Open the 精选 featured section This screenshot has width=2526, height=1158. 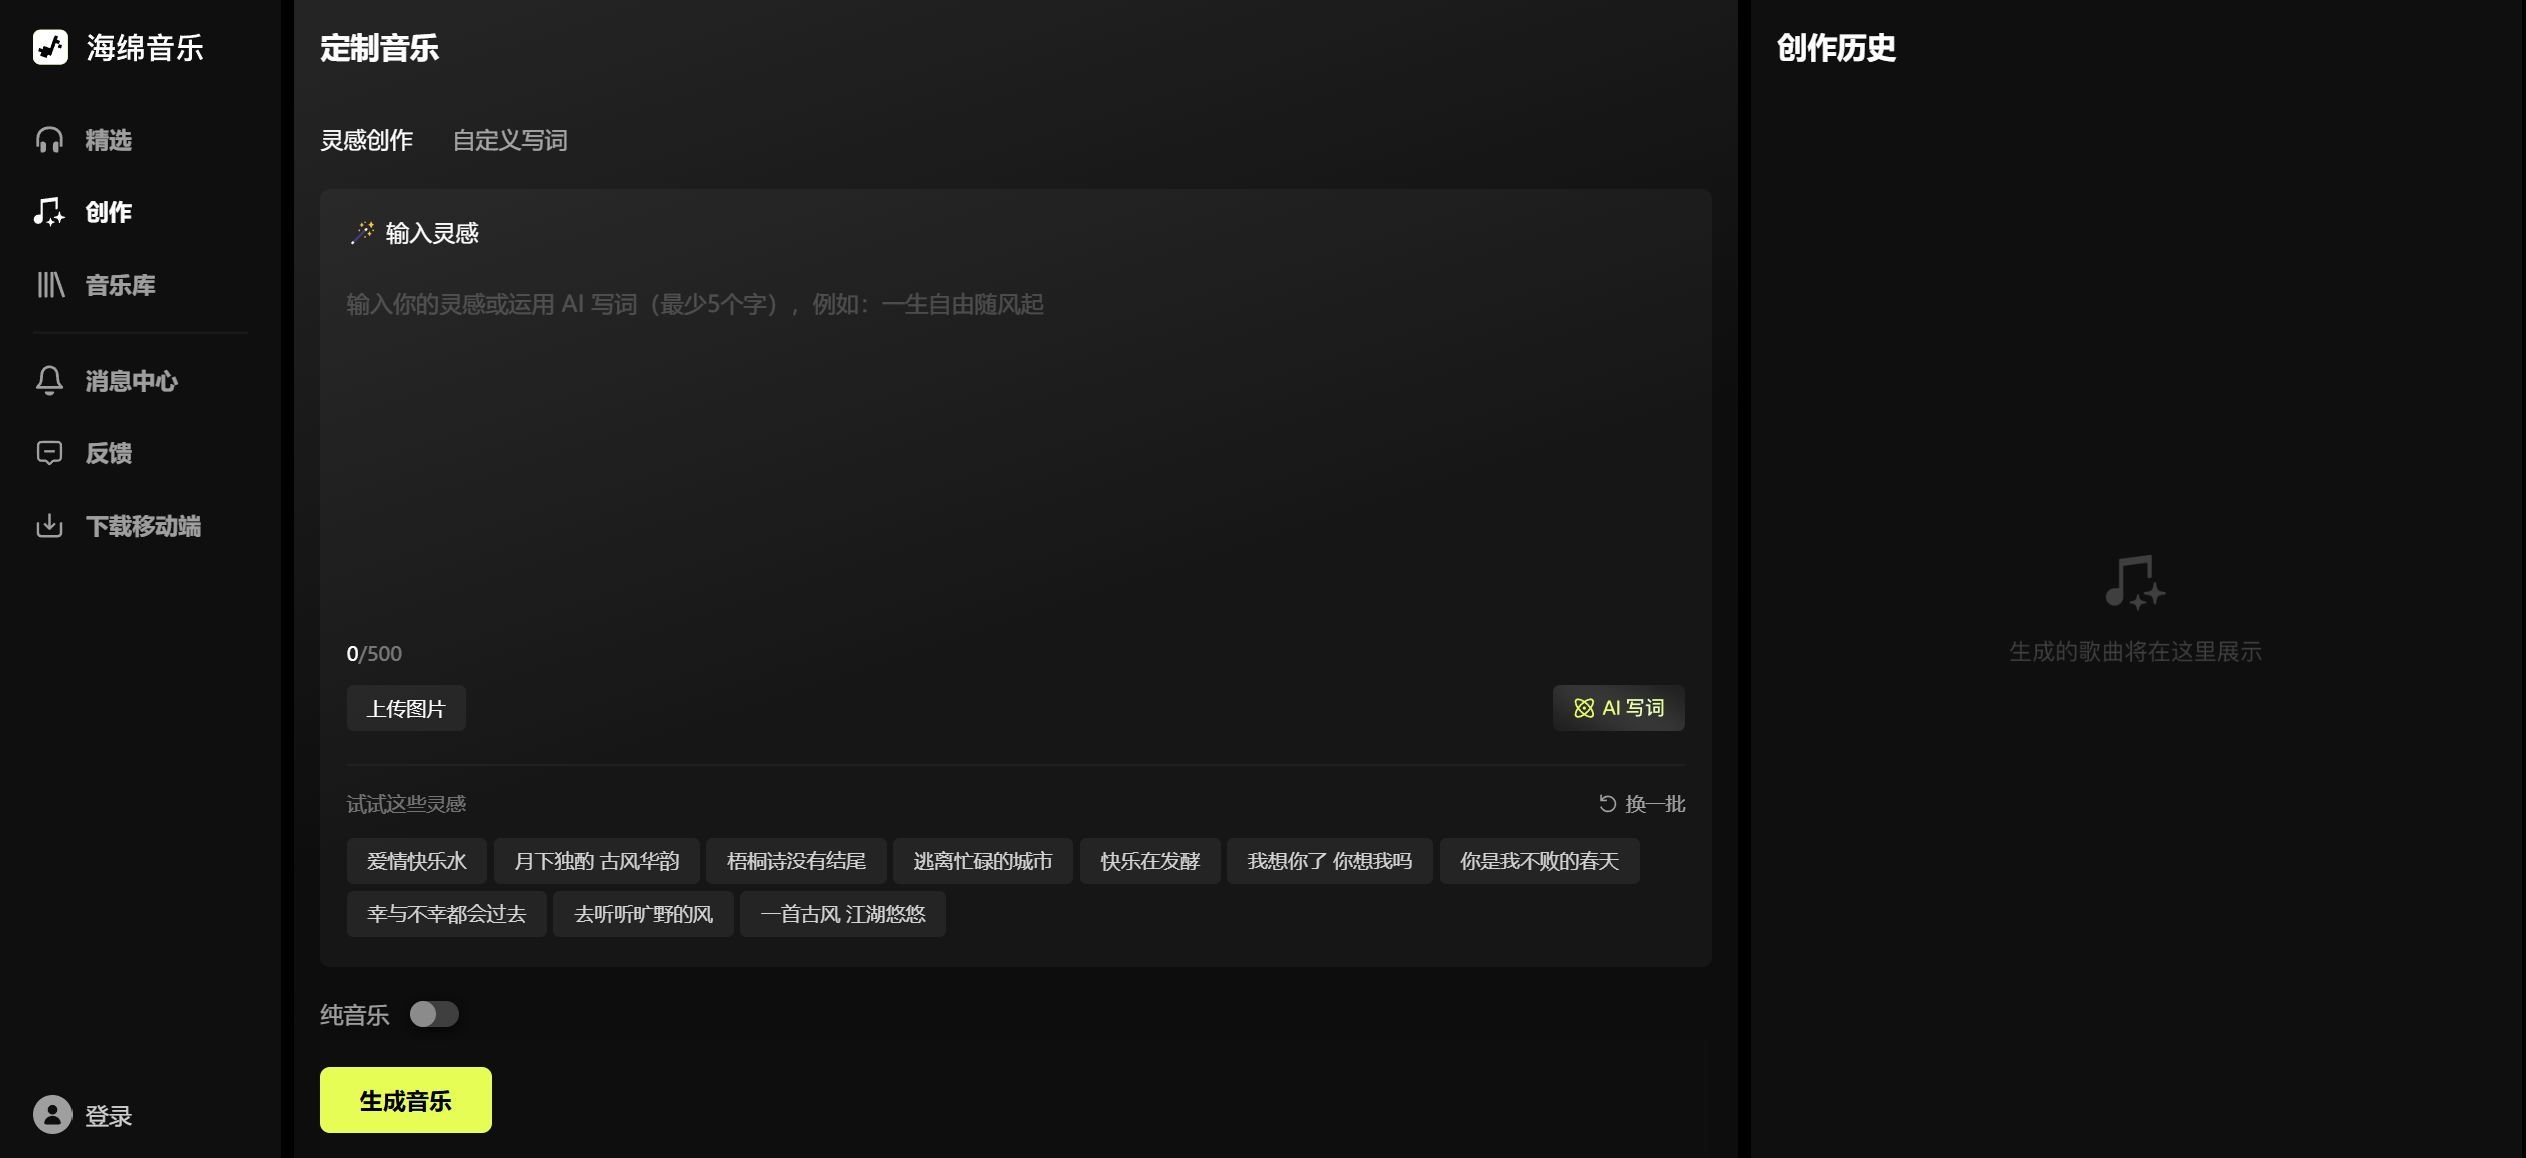110,139
